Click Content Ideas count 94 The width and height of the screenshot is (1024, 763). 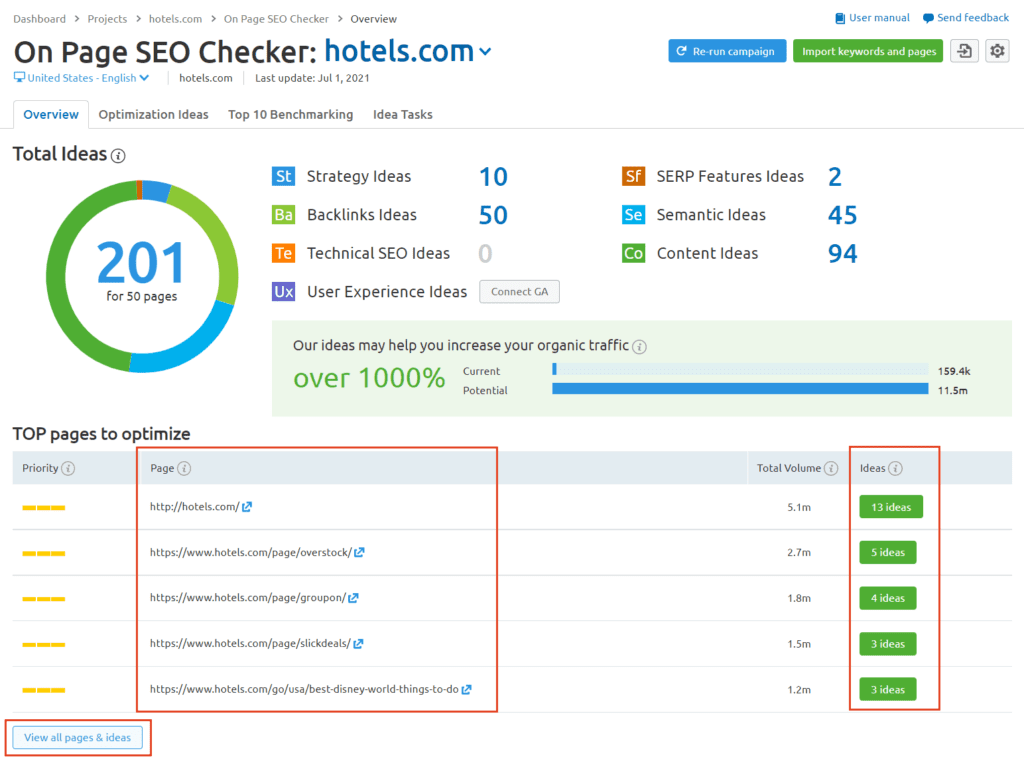(x=842, y=253)
